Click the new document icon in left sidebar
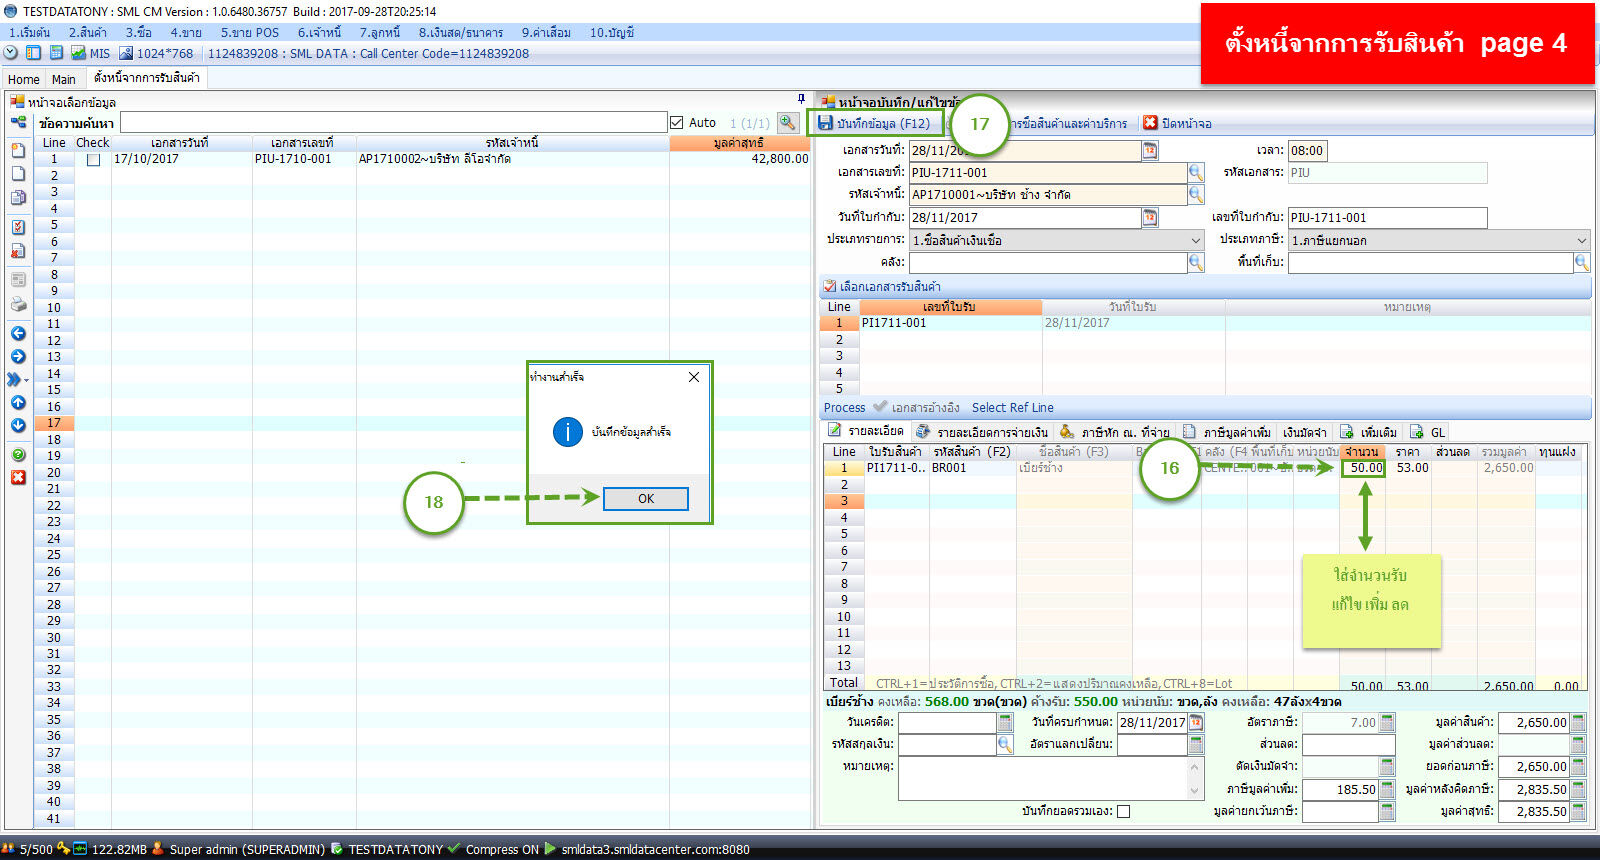Image resolution: width=1600 pixels, height=860 pixels. click(x=18, y=150)
